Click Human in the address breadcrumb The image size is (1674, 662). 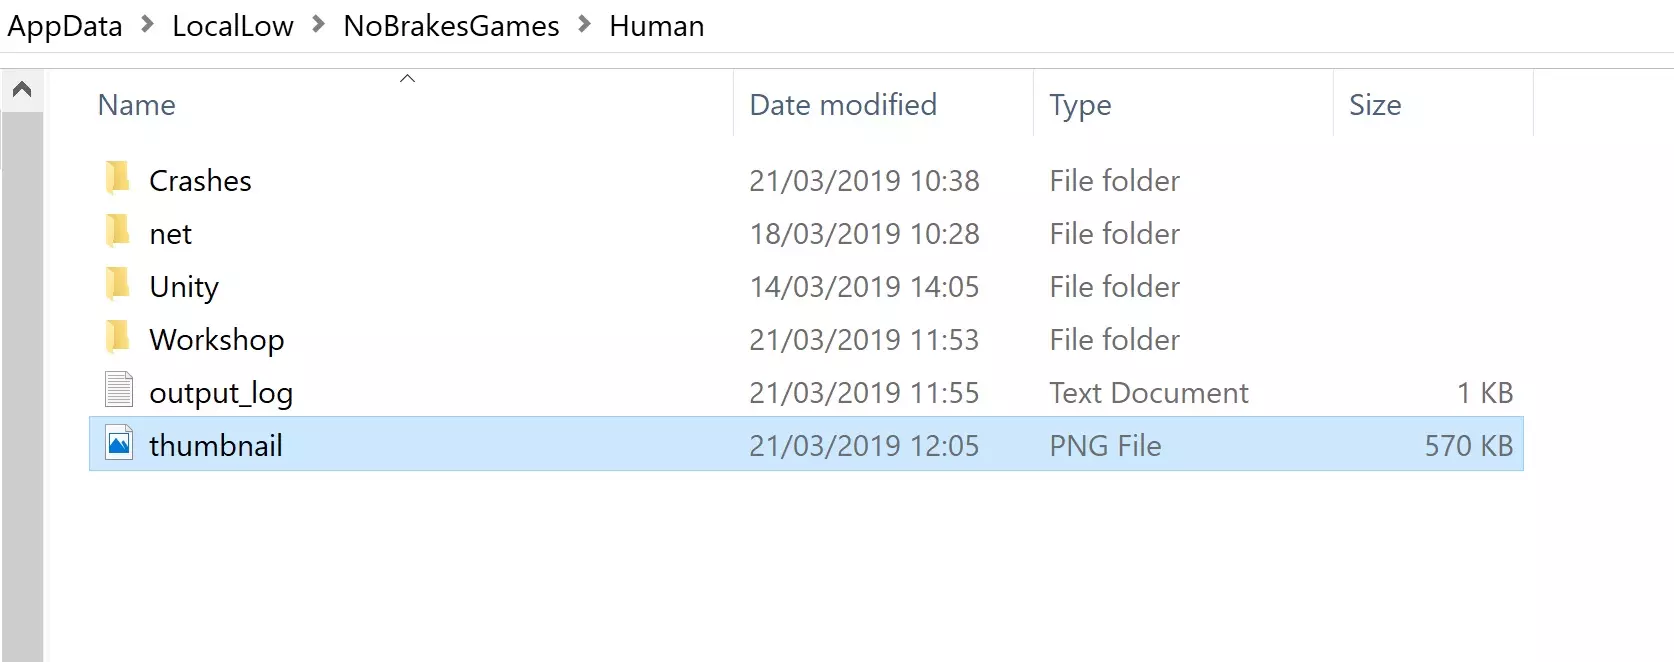(x=656, y=26)
